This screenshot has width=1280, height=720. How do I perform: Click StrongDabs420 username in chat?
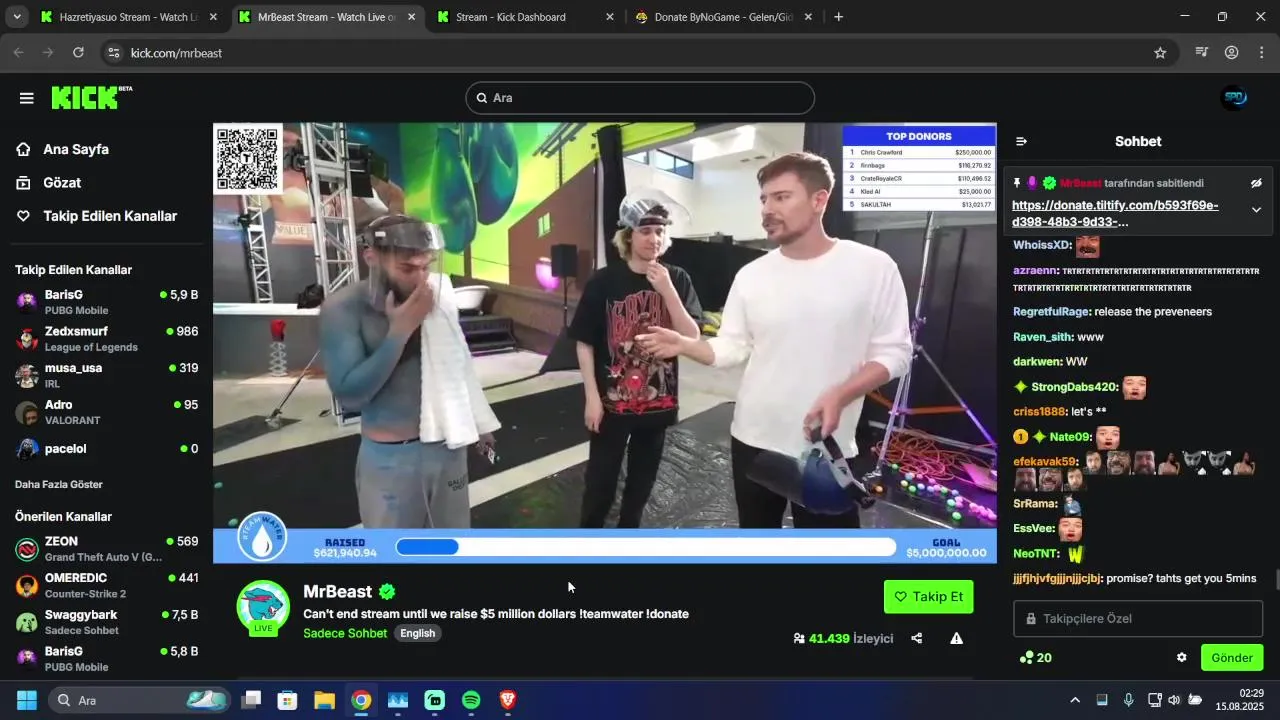(x=1074, y=387)
